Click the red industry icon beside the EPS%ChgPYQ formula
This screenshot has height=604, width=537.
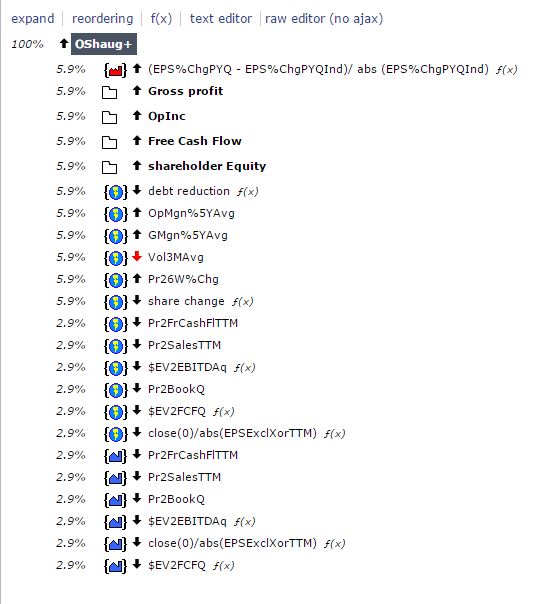pyautogui.click(x=116, y=70)
